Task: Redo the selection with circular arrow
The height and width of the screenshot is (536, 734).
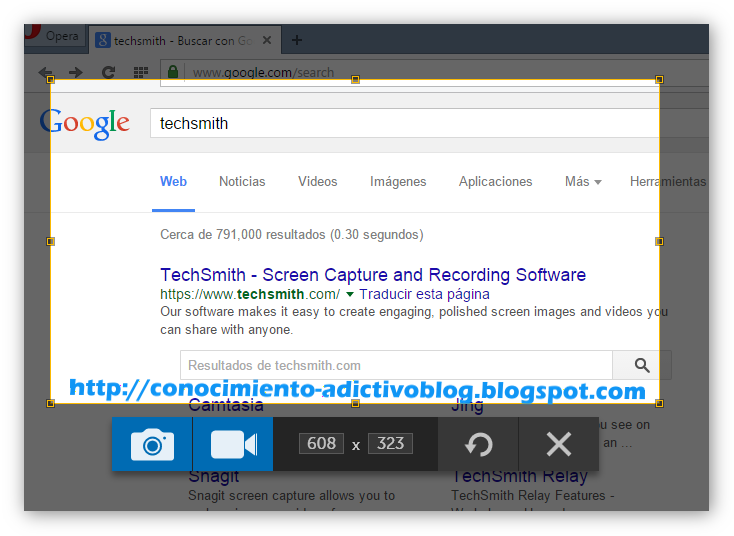Action: (x=478, y=444)
